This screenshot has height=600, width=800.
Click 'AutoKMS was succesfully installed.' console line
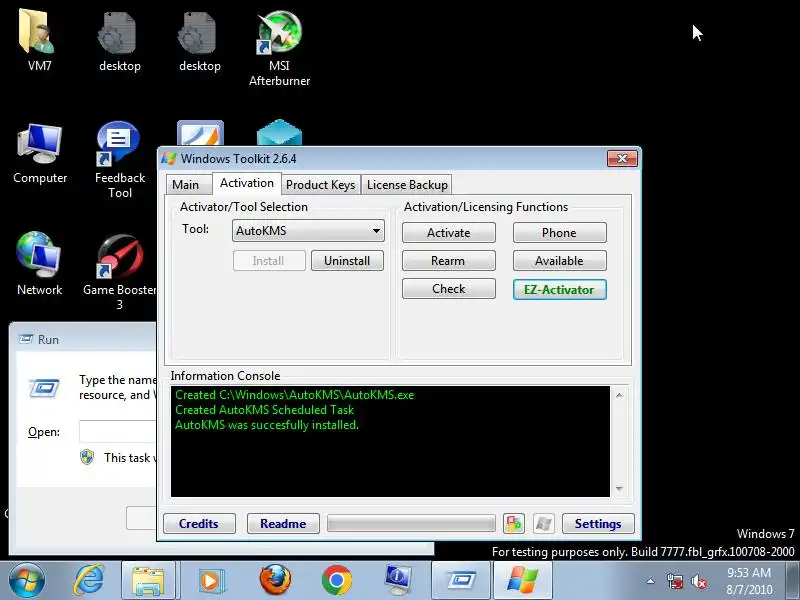[267, 424]
